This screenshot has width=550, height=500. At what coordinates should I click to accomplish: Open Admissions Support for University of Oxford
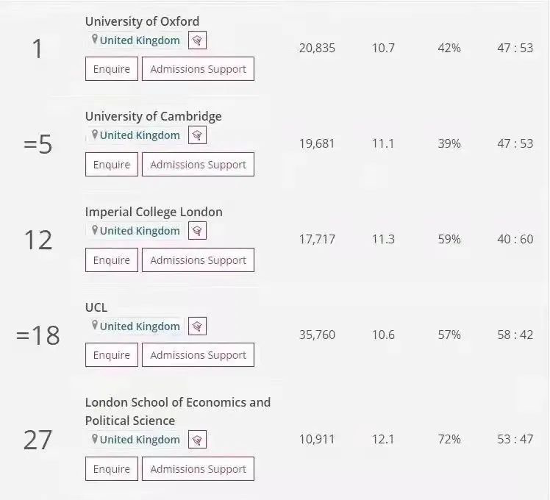click(x=198, y=69)
